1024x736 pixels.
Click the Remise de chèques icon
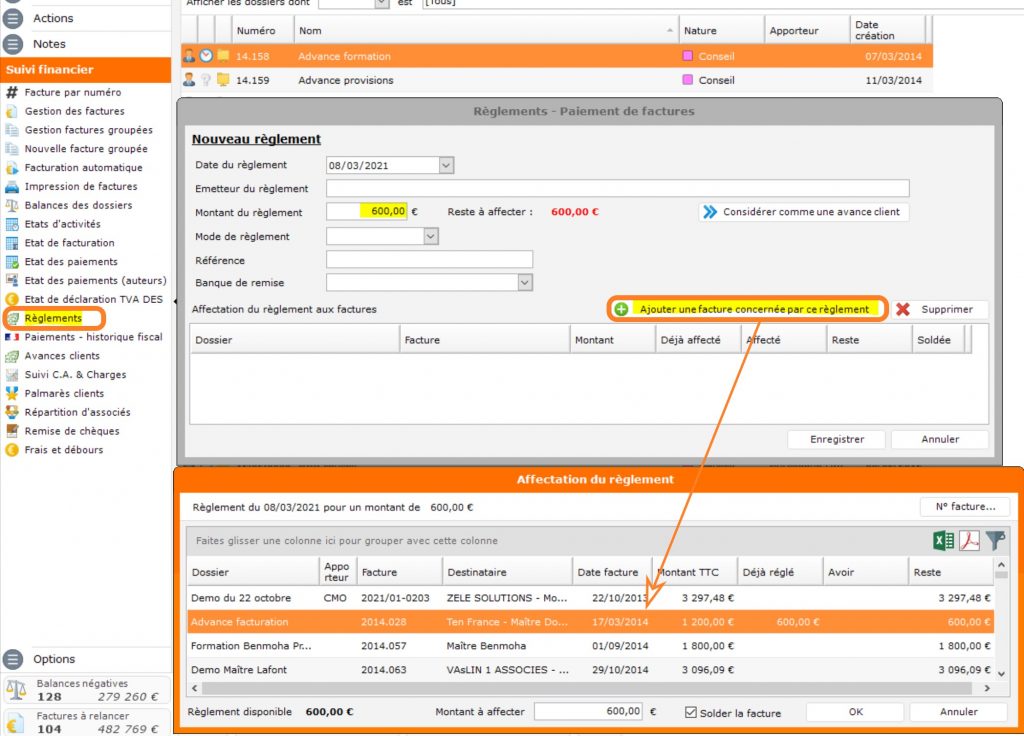pyautogui.click(x=12, y=431)
